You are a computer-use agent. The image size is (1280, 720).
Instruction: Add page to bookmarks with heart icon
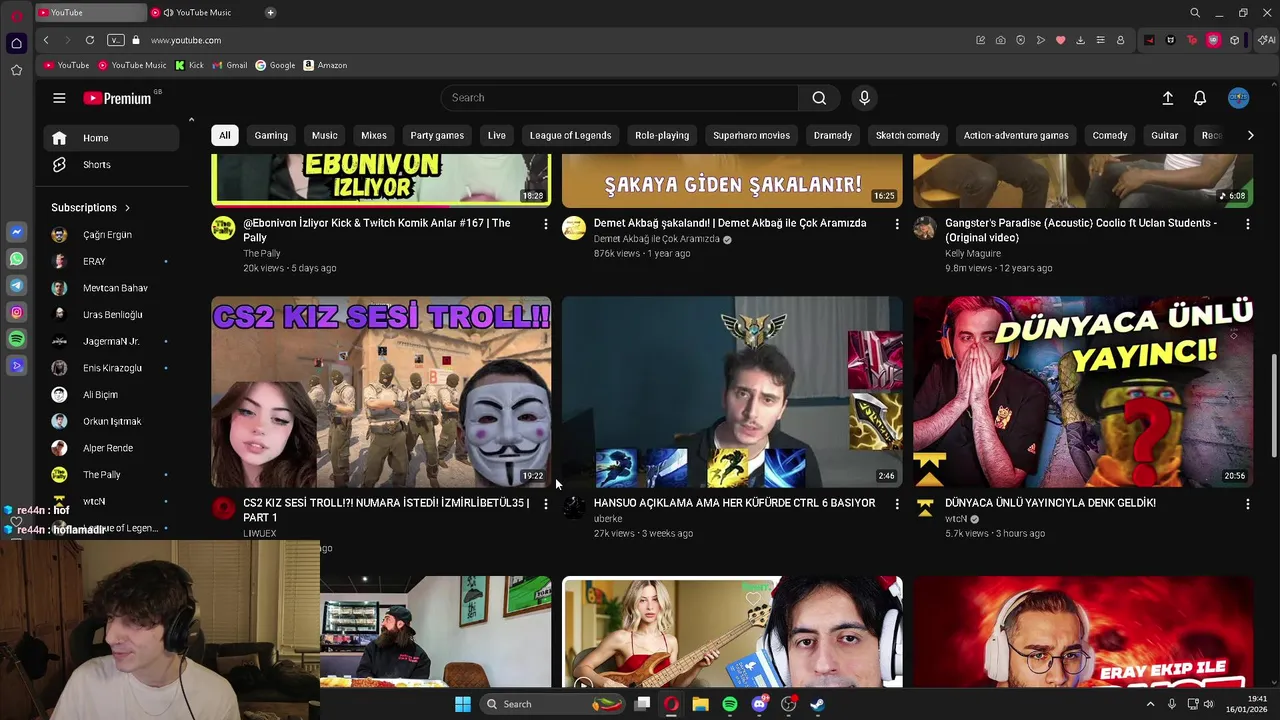tap(1060, 40)
